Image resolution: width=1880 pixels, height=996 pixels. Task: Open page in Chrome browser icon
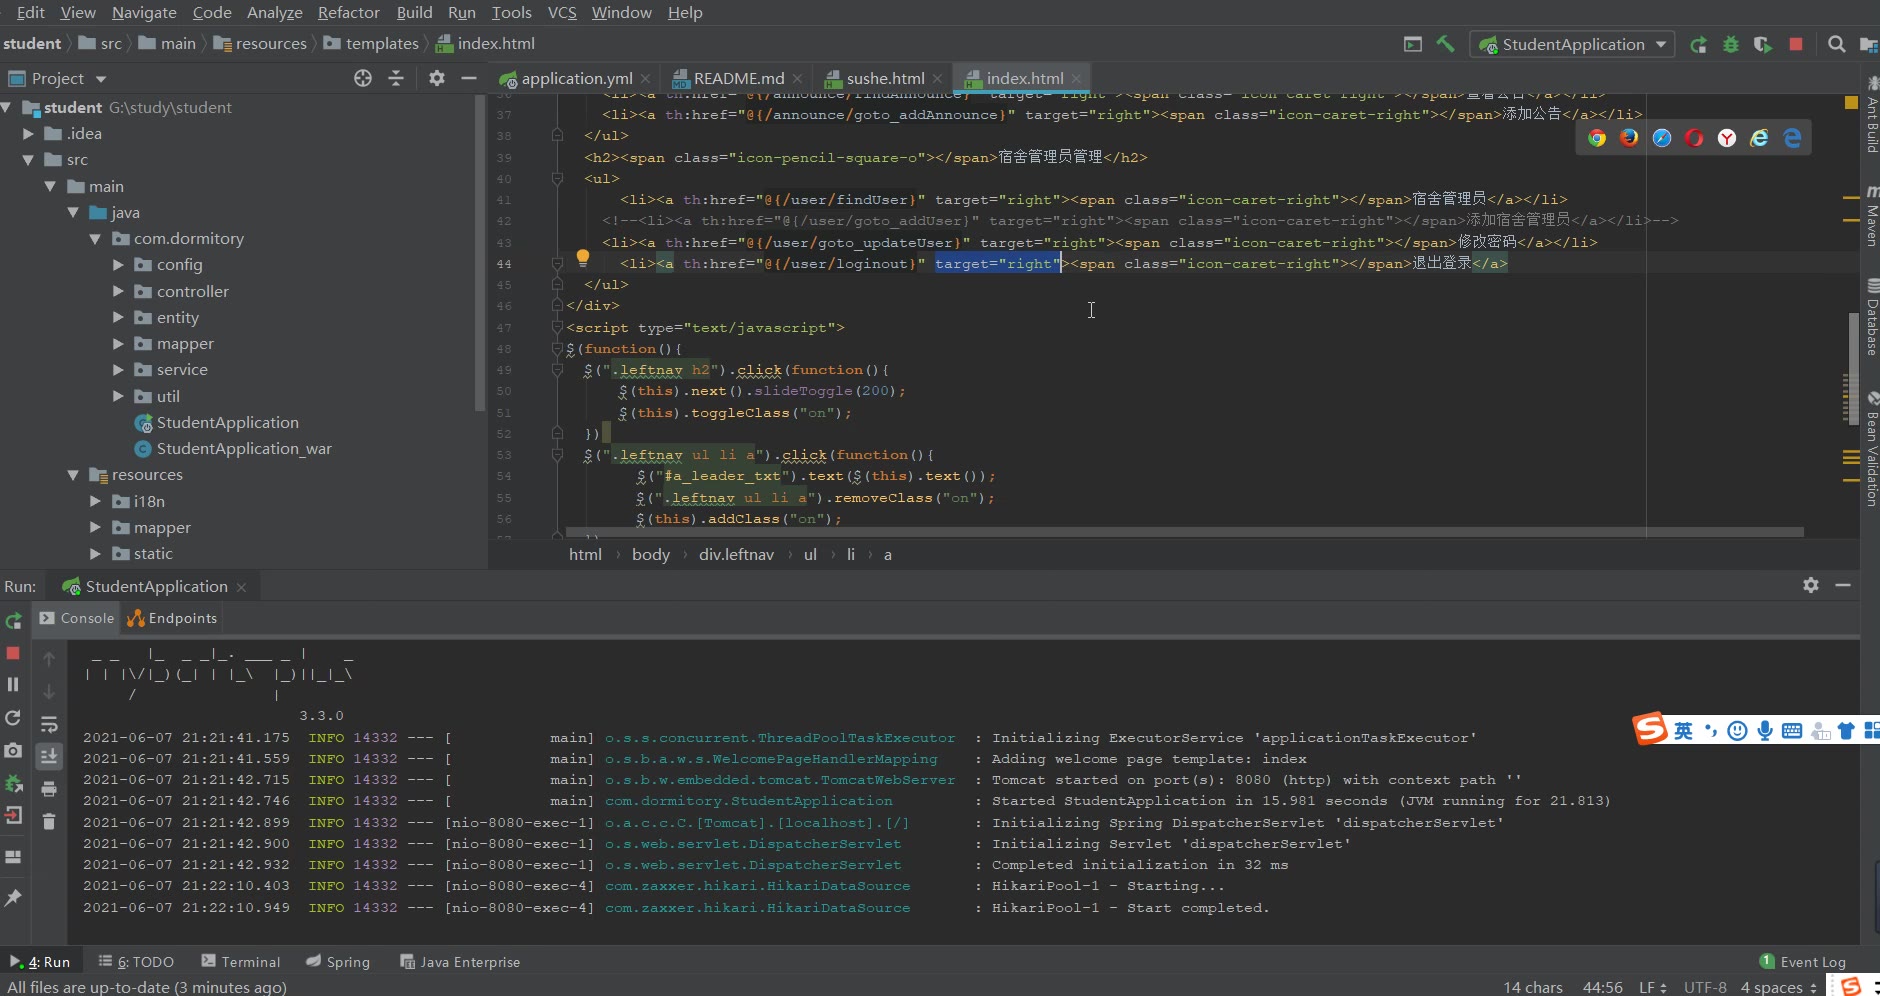tap(1597, 138)
